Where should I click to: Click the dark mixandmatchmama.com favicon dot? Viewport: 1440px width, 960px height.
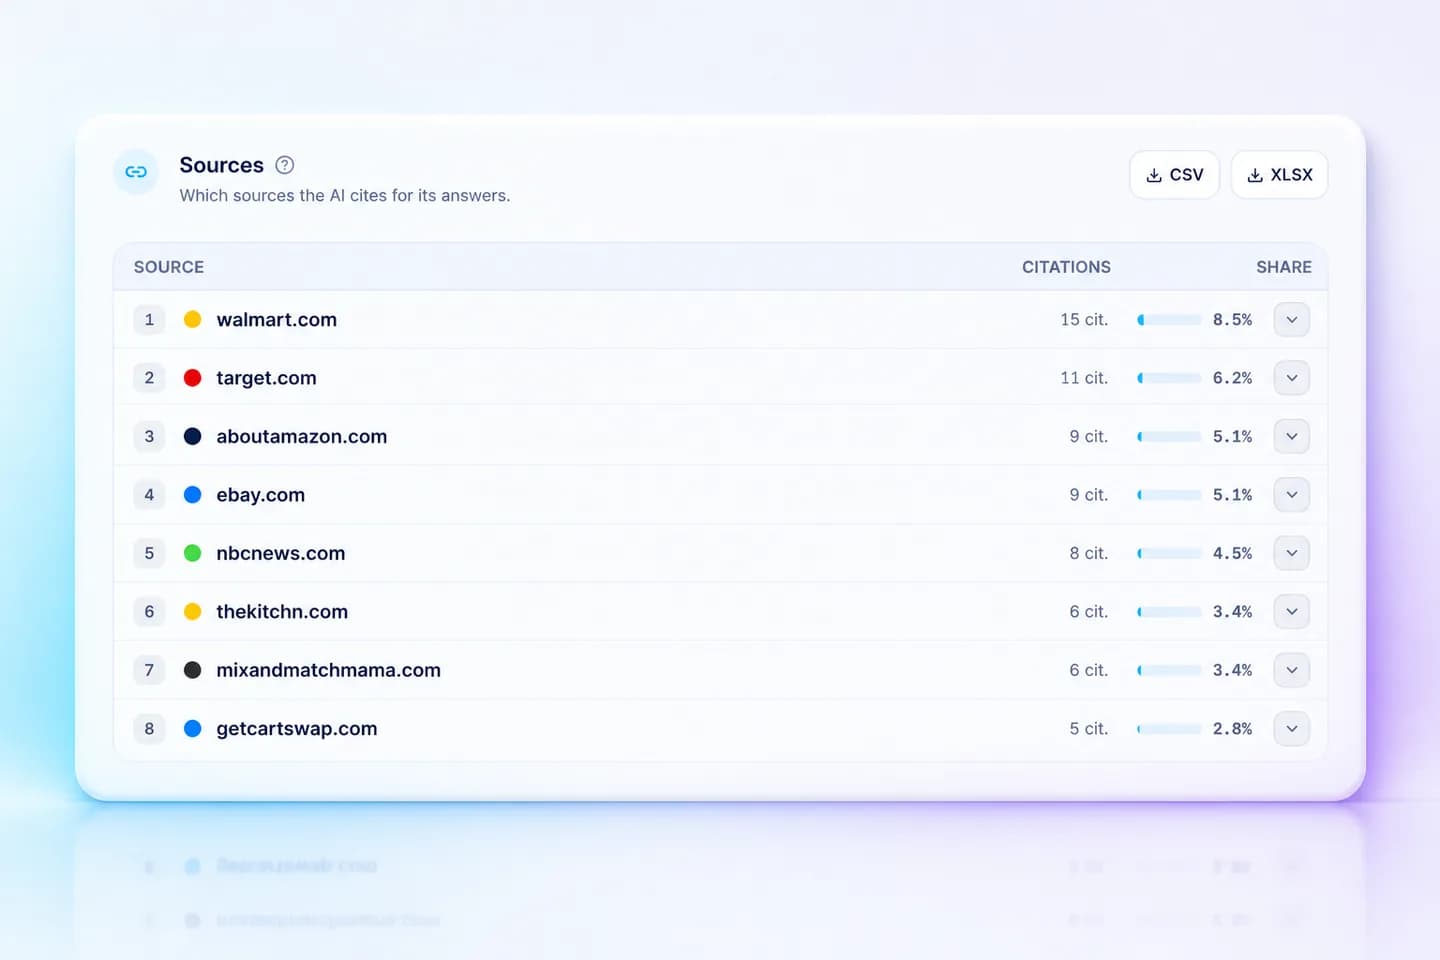tap(193, 670)
